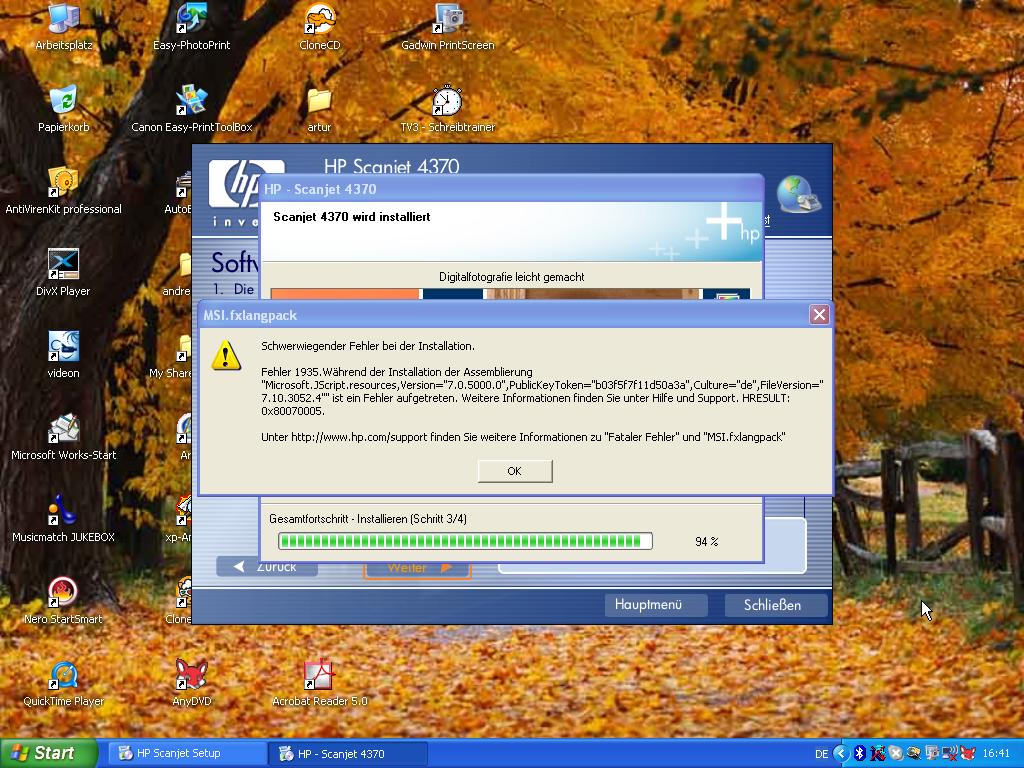
Task: Click the Schließen button in HP setup
Action: pyautogui.click(x=775, y=605)
